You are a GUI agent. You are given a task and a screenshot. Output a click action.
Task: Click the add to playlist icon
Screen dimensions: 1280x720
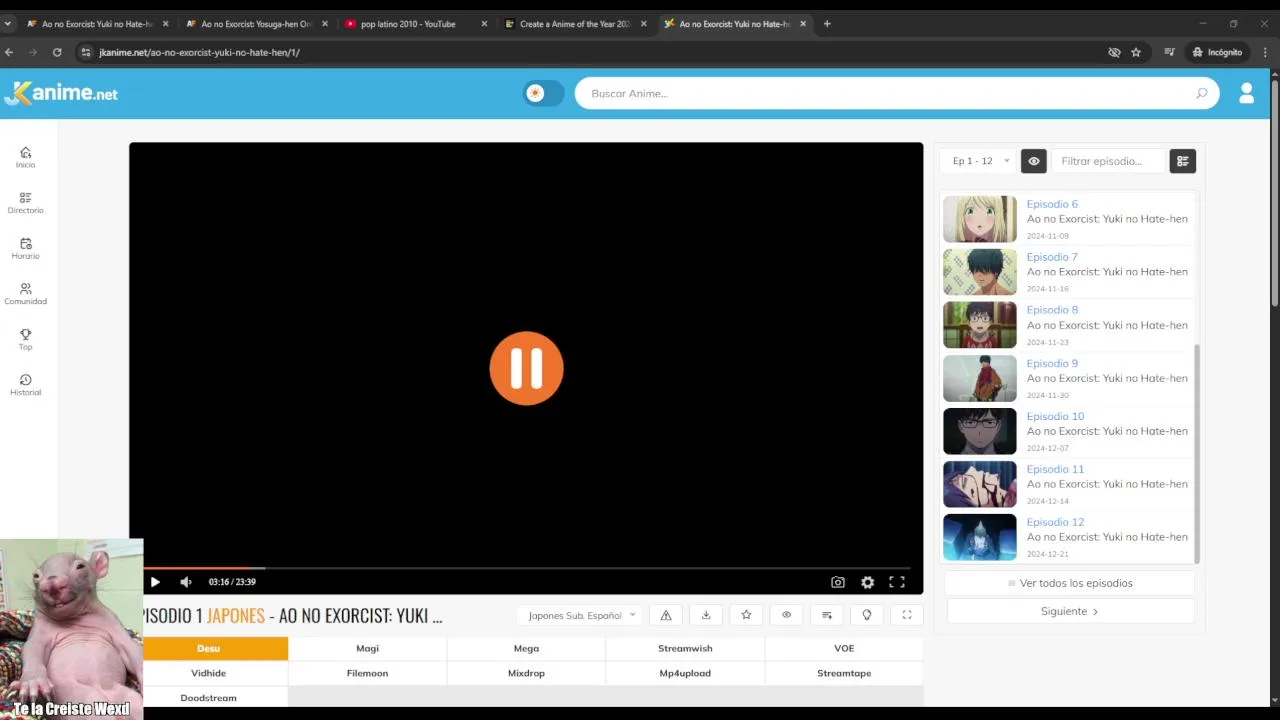point(827,615)
